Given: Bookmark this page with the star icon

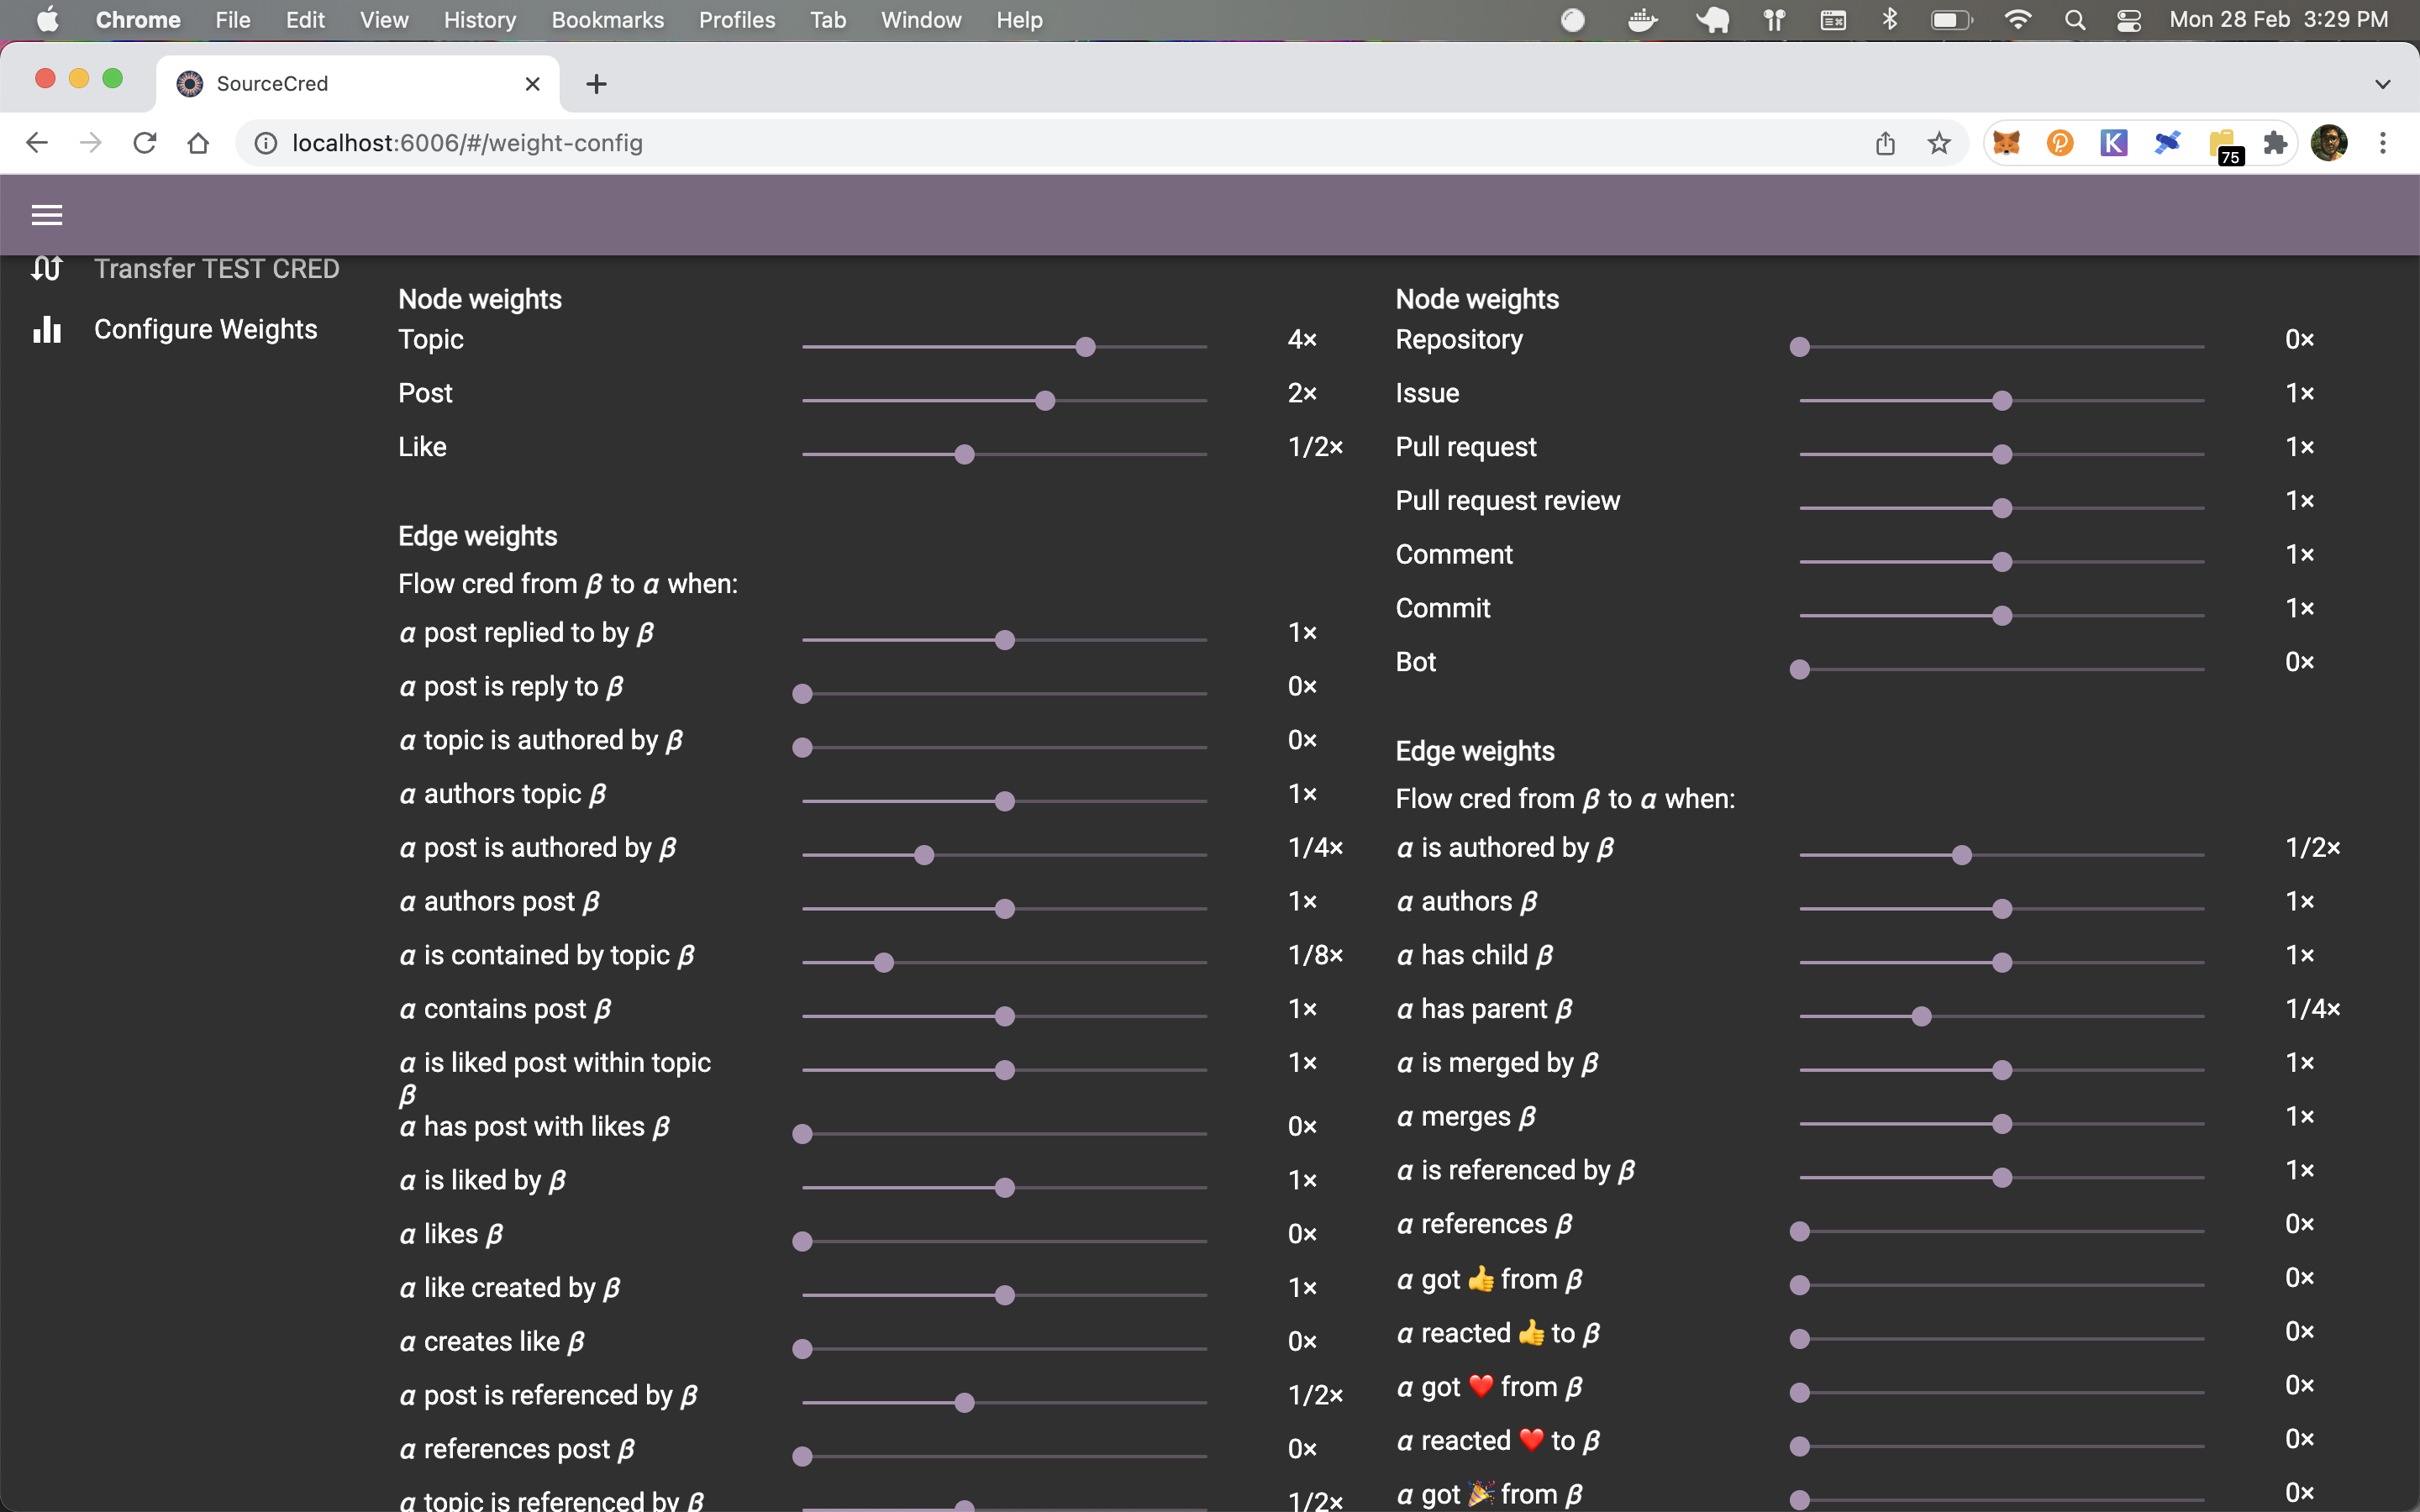Looking at the screenshot, I should [x=1938, y=143].
